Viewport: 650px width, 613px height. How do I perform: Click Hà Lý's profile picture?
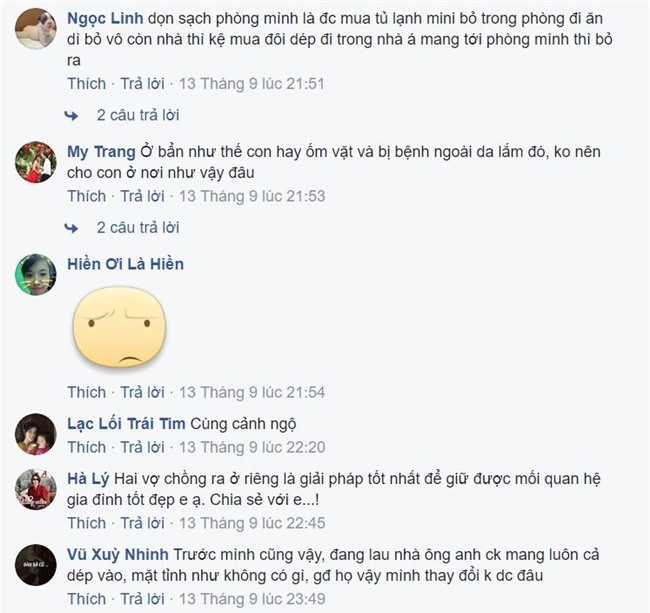point(36,489)
